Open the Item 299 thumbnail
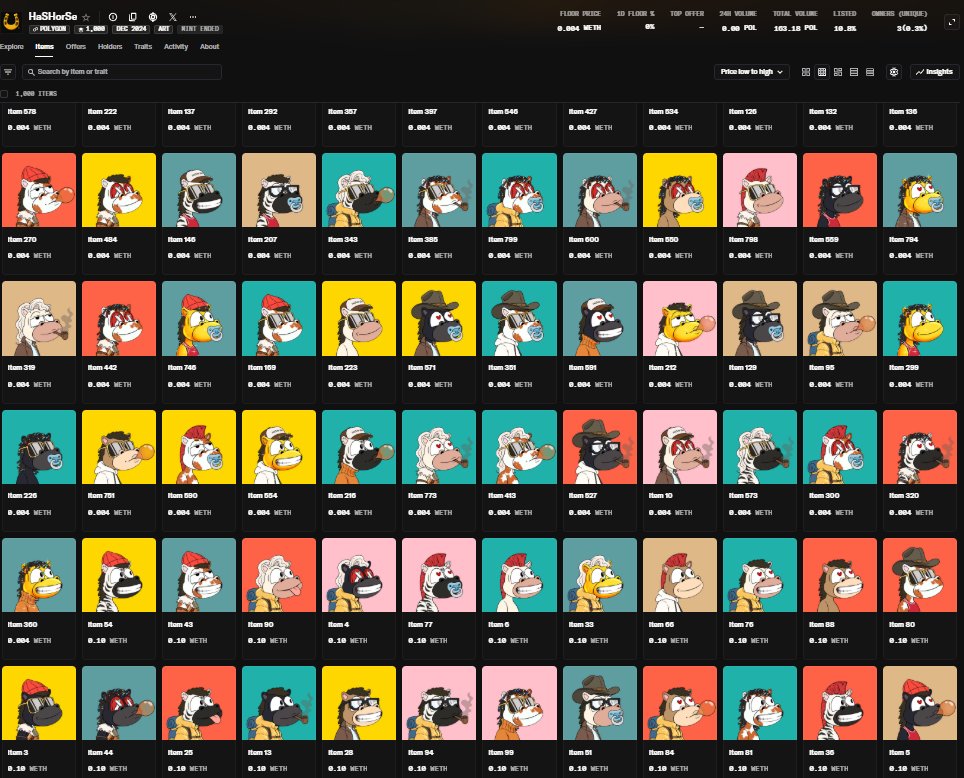 pos(920,319)
